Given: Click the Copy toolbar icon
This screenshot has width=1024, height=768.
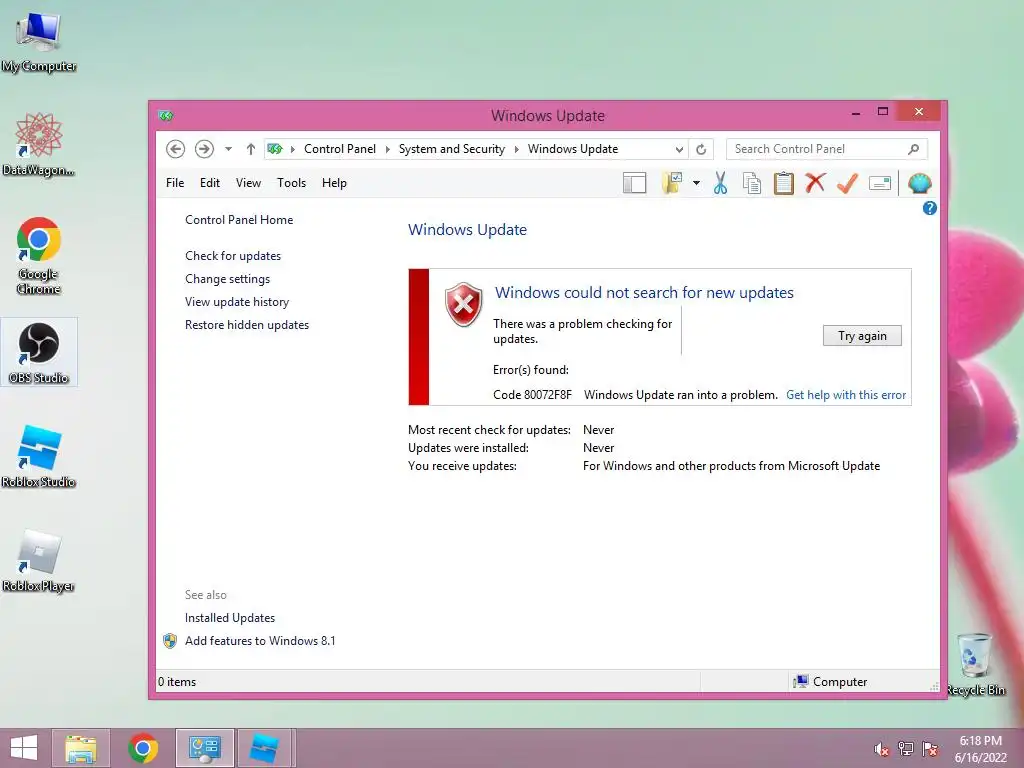Looking at the screenshot, I should click(x=752, y=184).
